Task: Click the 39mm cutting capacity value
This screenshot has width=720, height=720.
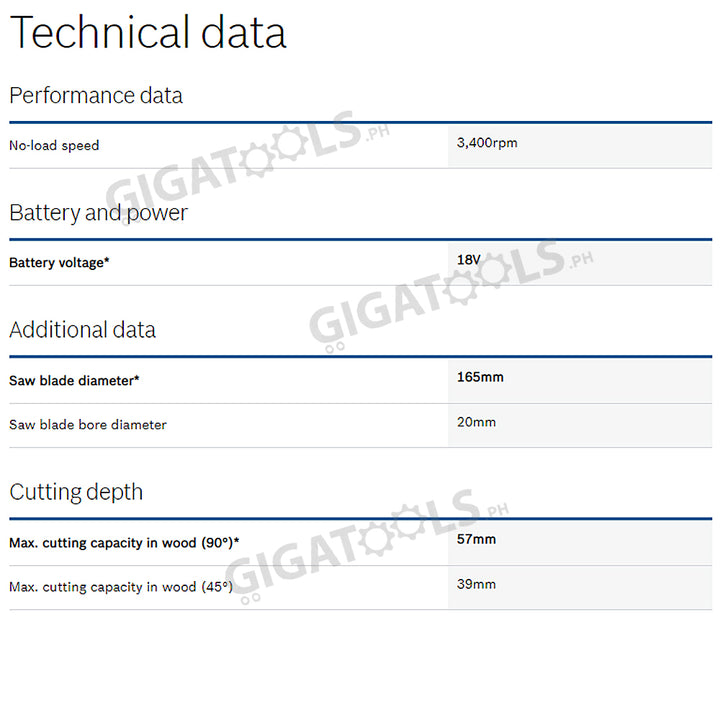Action: 476,584
